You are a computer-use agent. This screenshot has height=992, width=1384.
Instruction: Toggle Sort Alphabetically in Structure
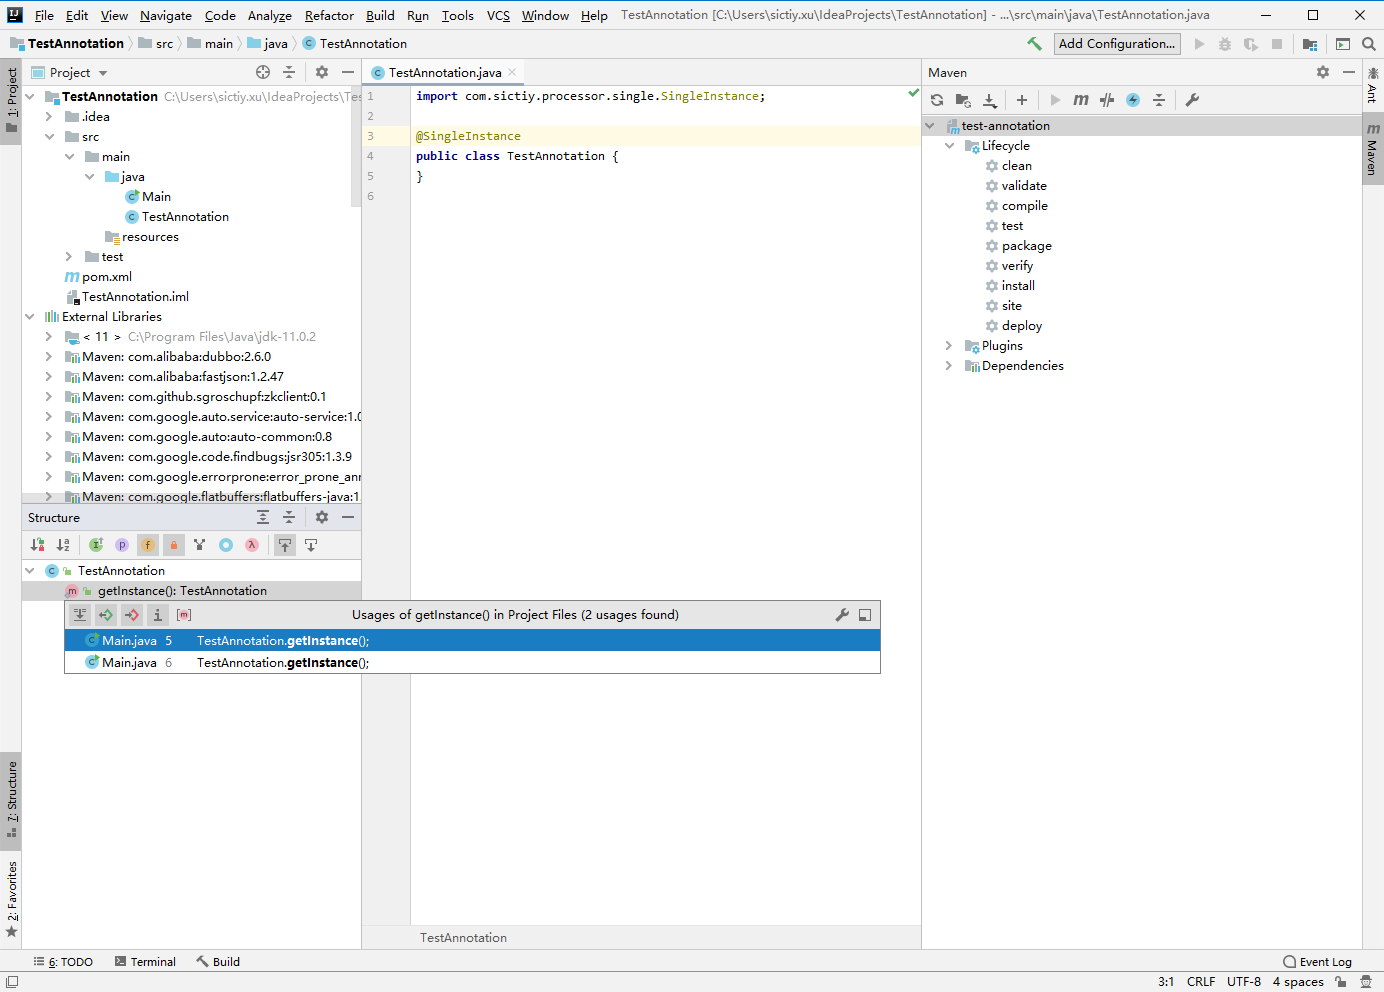pyautogui.click(x=63, y=545)
